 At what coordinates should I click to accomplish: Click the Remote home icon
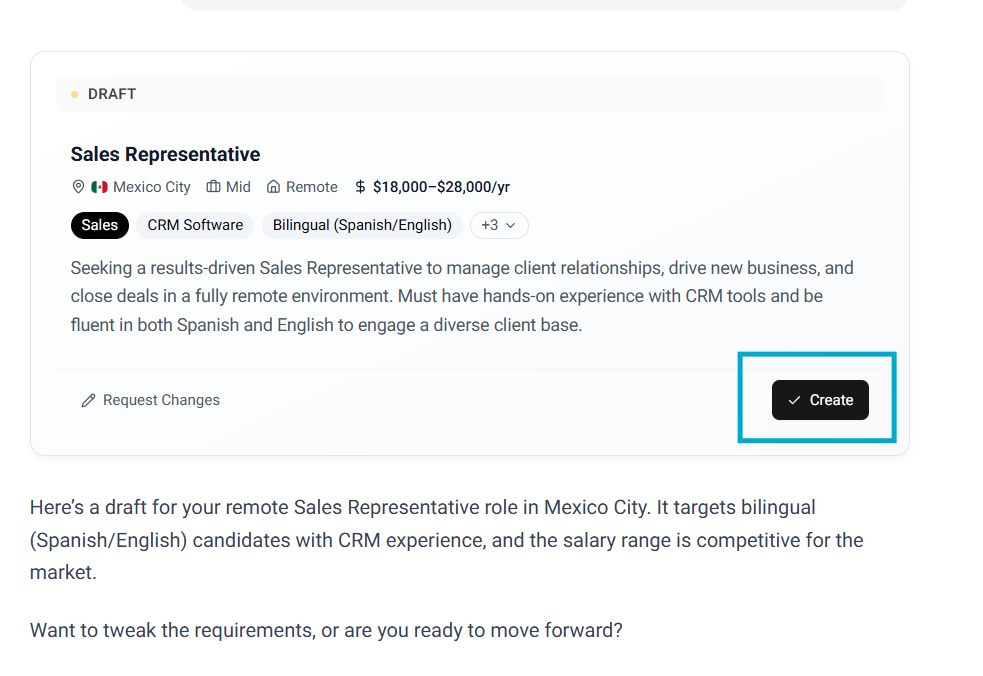[x=273, y=187]
